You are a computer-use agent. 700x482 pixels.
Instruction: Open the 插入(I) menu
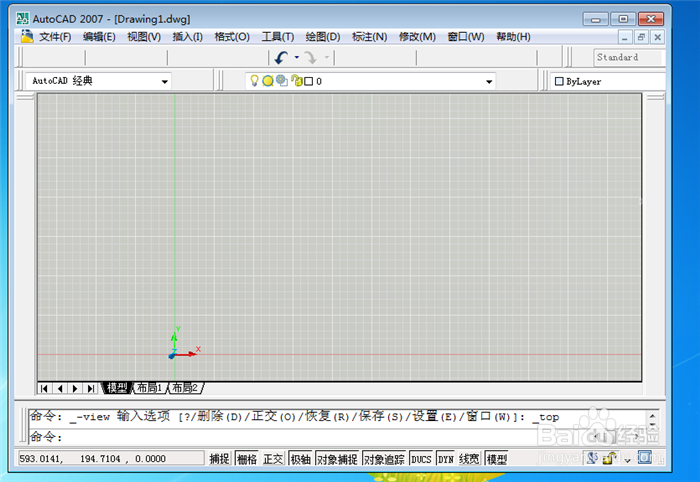click(188, 37)
